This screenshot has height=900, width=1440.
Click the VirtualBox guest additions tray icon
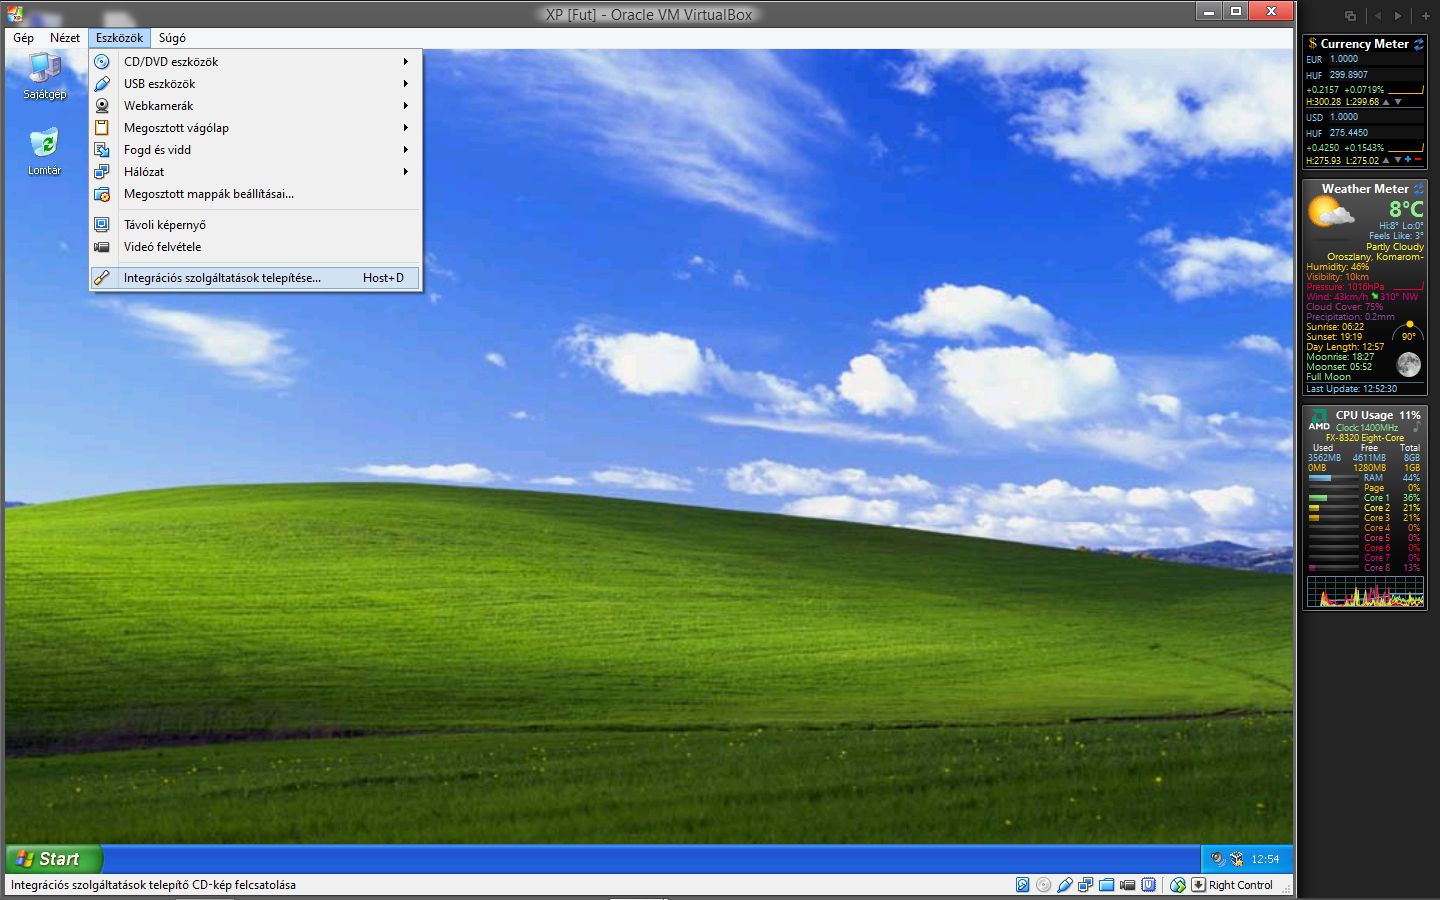point(1237,859)
